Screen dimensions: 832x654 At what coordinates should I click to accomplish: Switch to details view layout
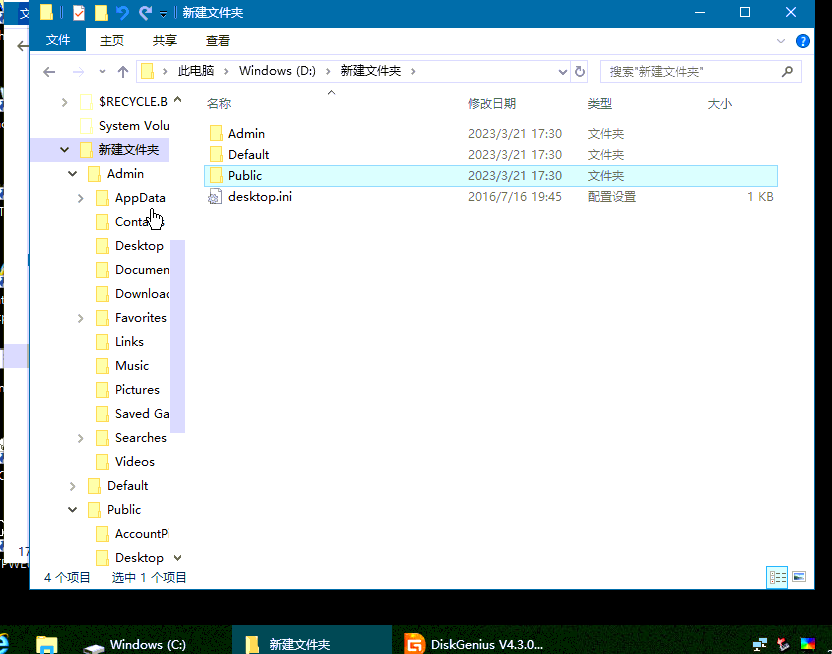(x=777, y=577)
